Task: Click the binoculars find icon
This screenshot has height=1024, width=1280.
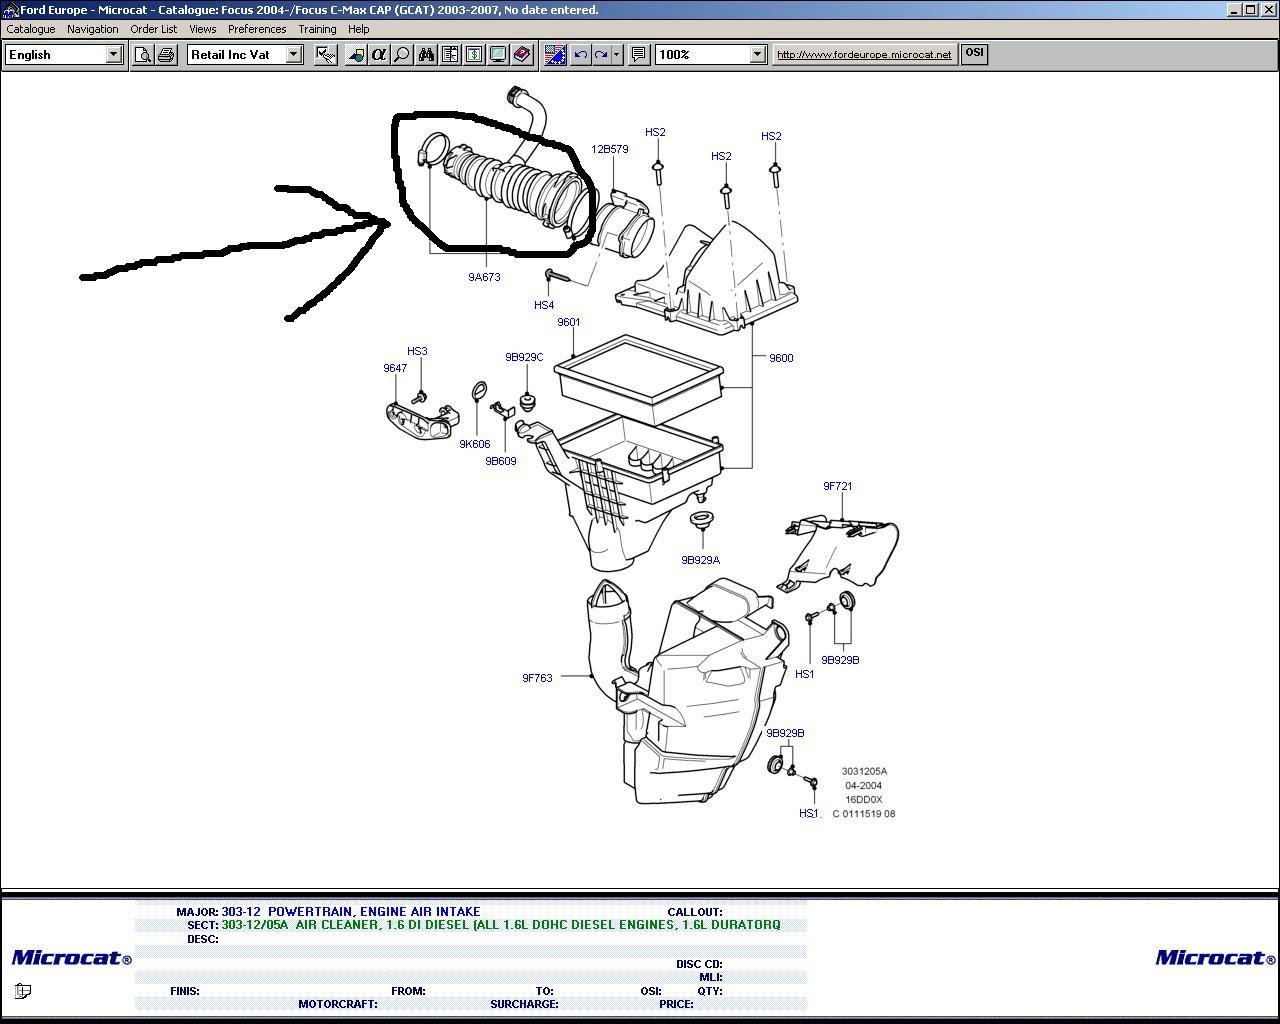Action: tap(427, 55)
